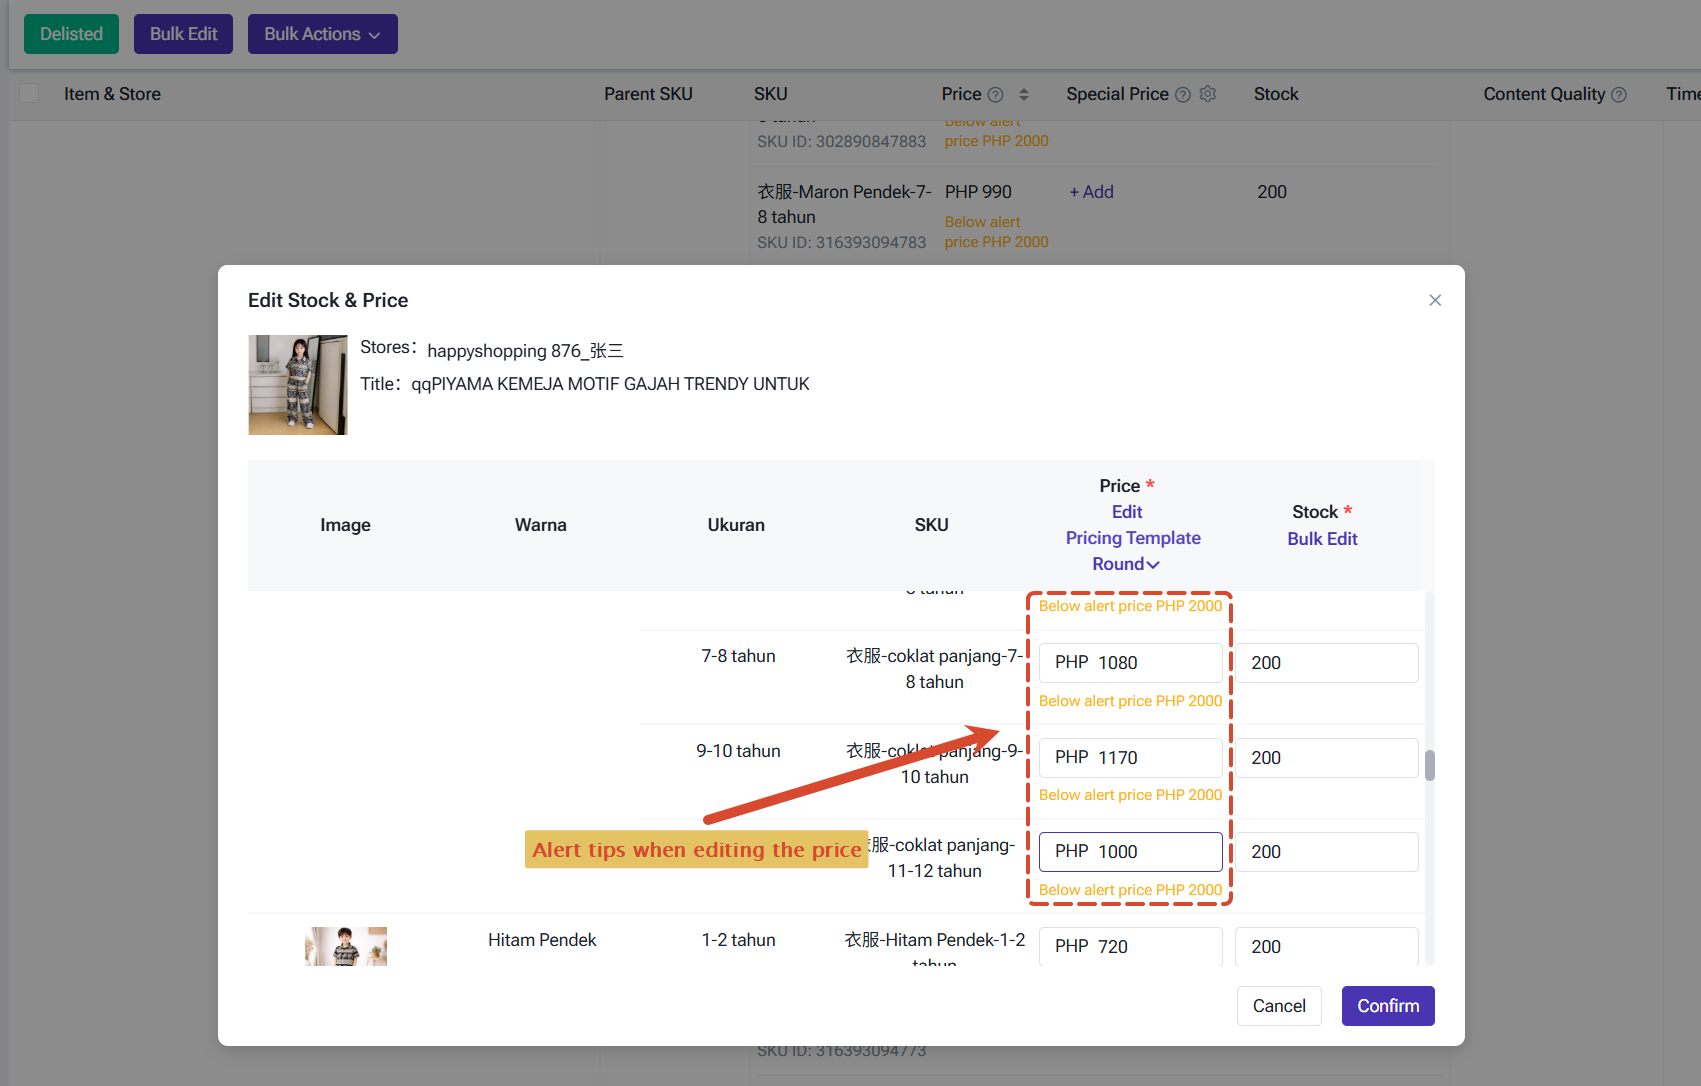
Task: Click the Content Quality column header
Action: coord(1544,94)
